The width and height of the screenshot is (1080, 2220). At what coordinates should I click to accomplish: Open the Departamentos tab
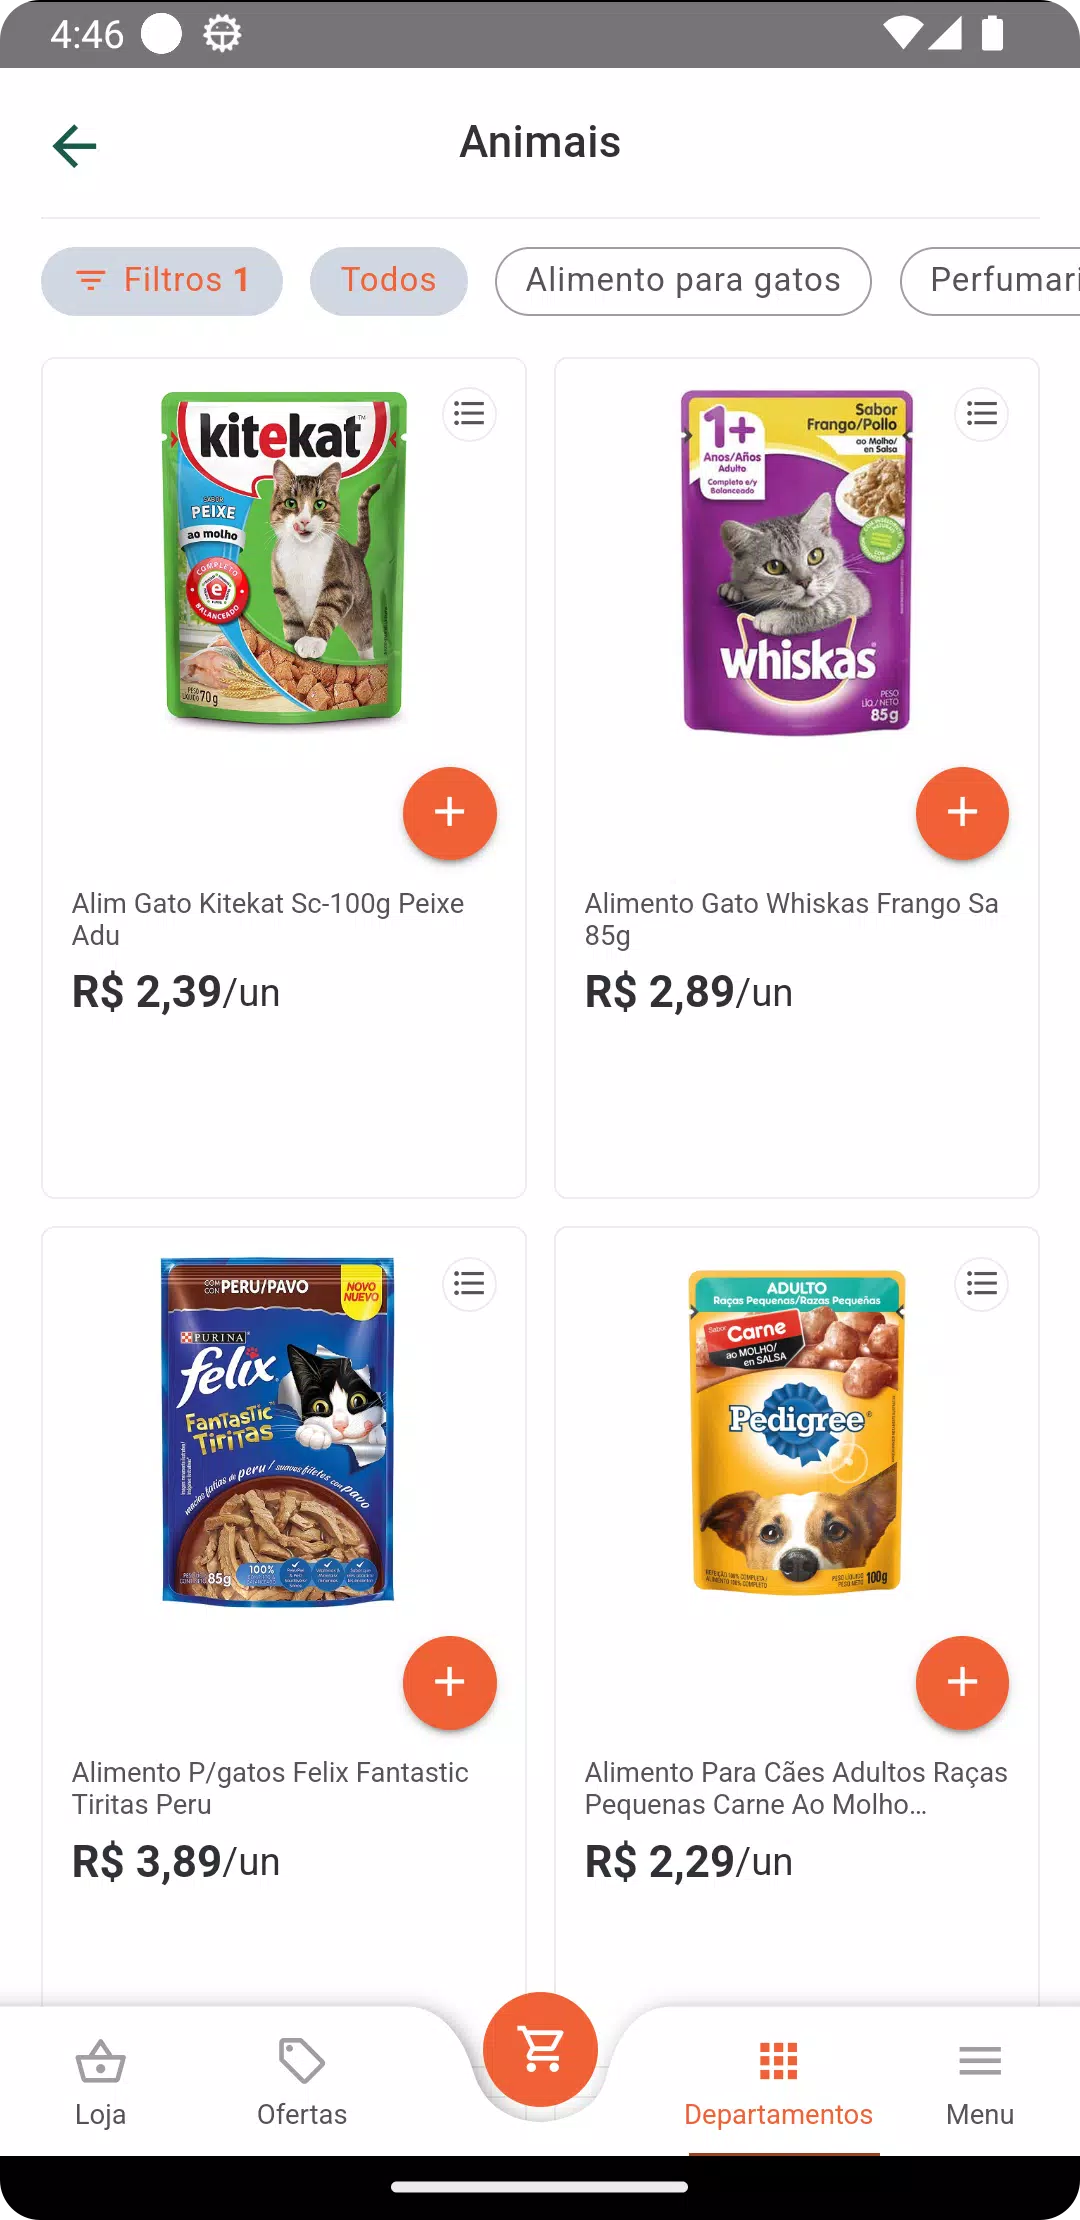pos(778,2083)
